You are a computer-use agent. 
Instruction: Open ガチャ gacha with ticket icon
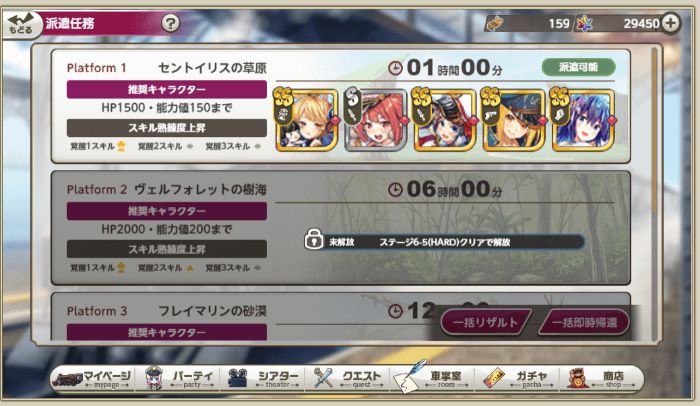click(517, 379)
